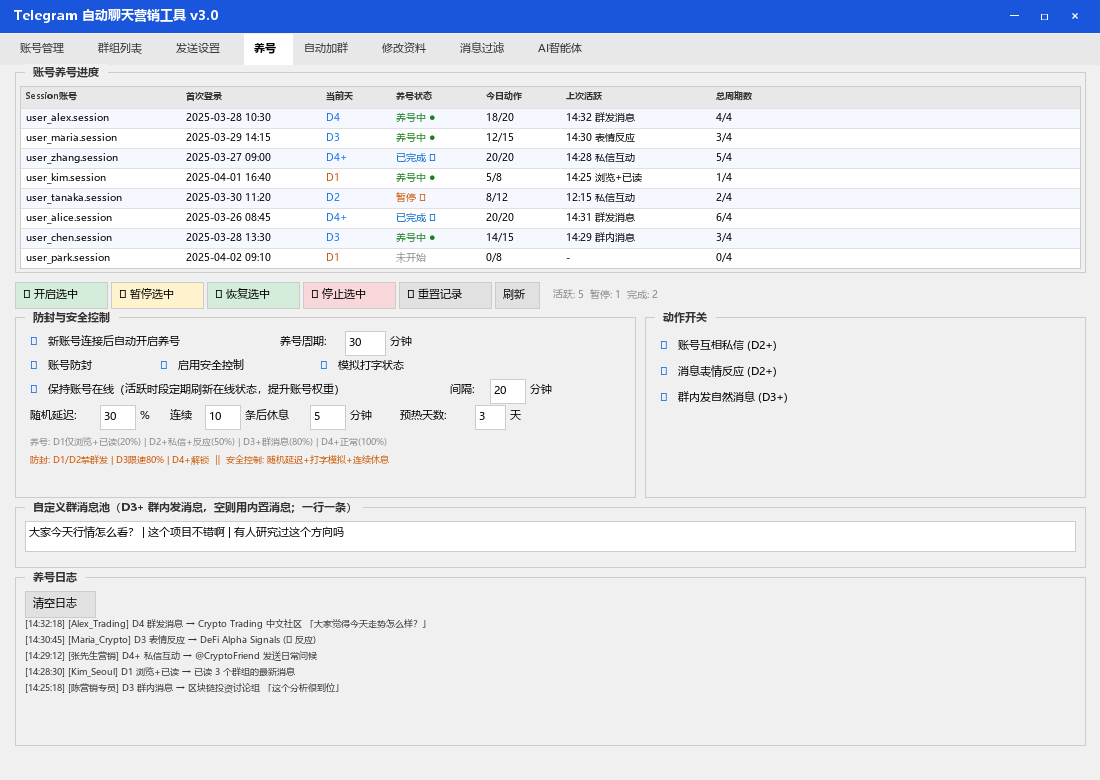Toggle 账号互相私信 (D2+) checkbox
This screenshot has width=1100, height=780.
[x=664, y=345]
